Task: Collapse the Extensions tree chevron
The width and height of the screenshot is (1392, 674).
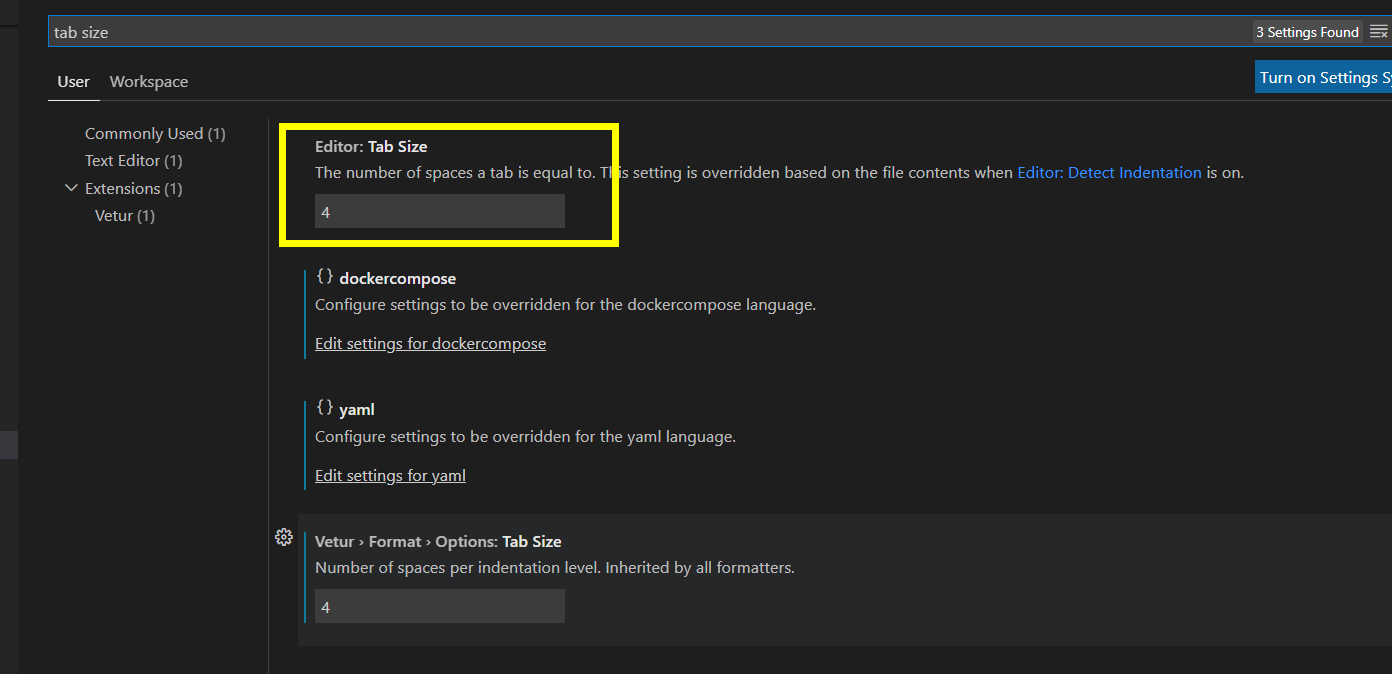Action: click(x=71, y=188)
